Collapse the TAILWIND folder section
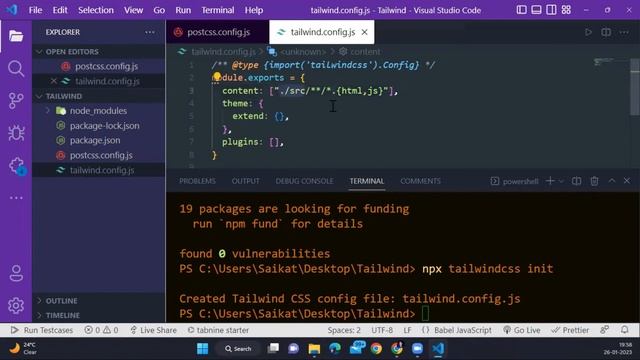The height and width of the screenshot is (360, 640). 99,96
